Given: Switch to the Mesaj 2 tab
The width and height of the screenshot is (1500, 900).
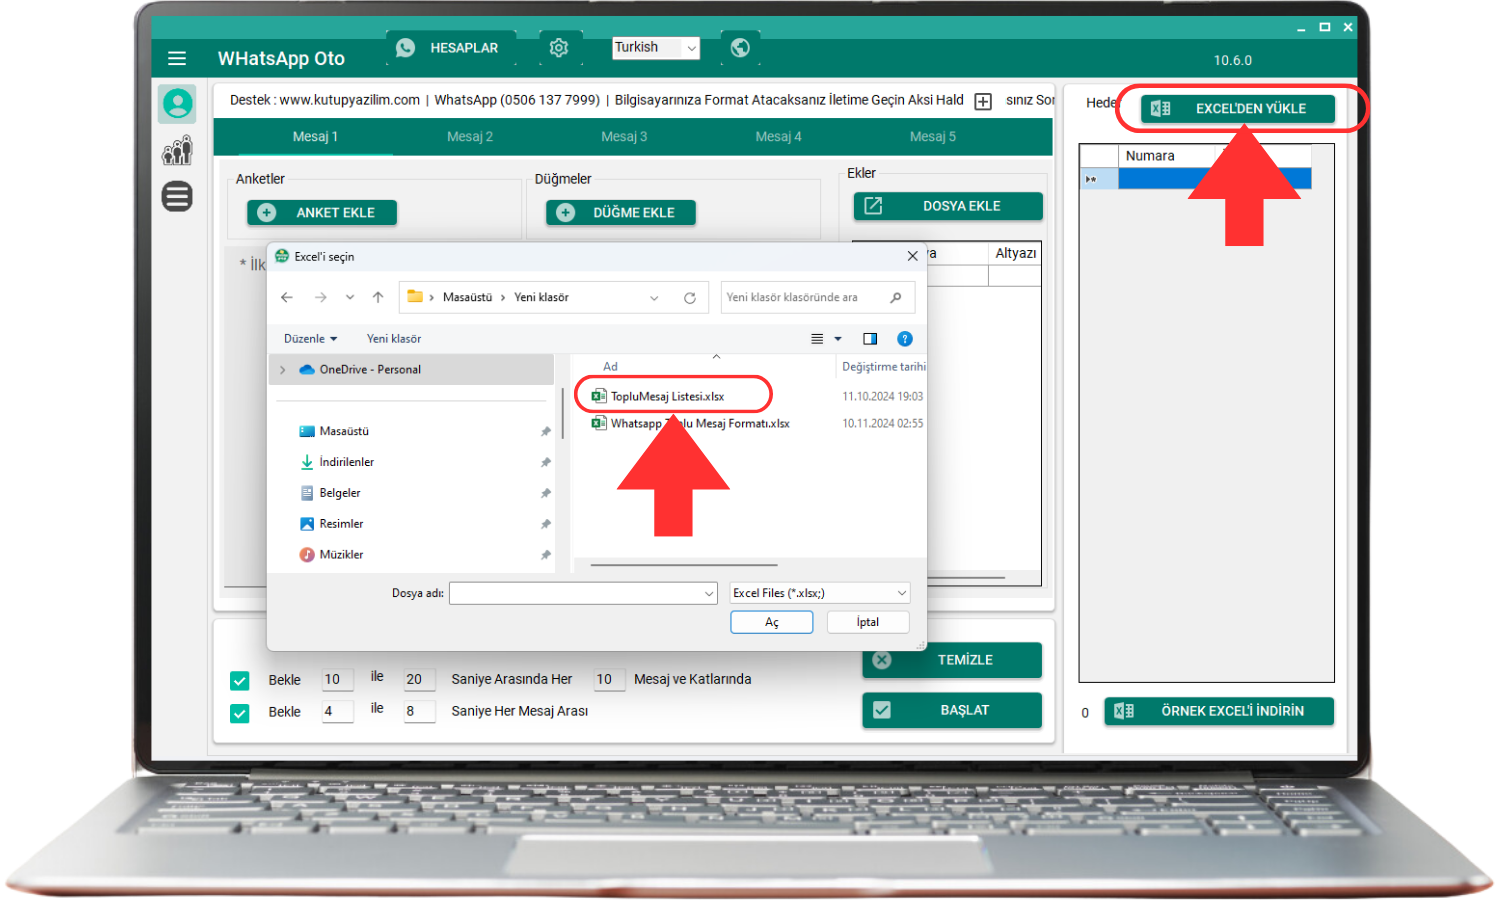Looking at the screenshot, I should (x=470, y=136).
